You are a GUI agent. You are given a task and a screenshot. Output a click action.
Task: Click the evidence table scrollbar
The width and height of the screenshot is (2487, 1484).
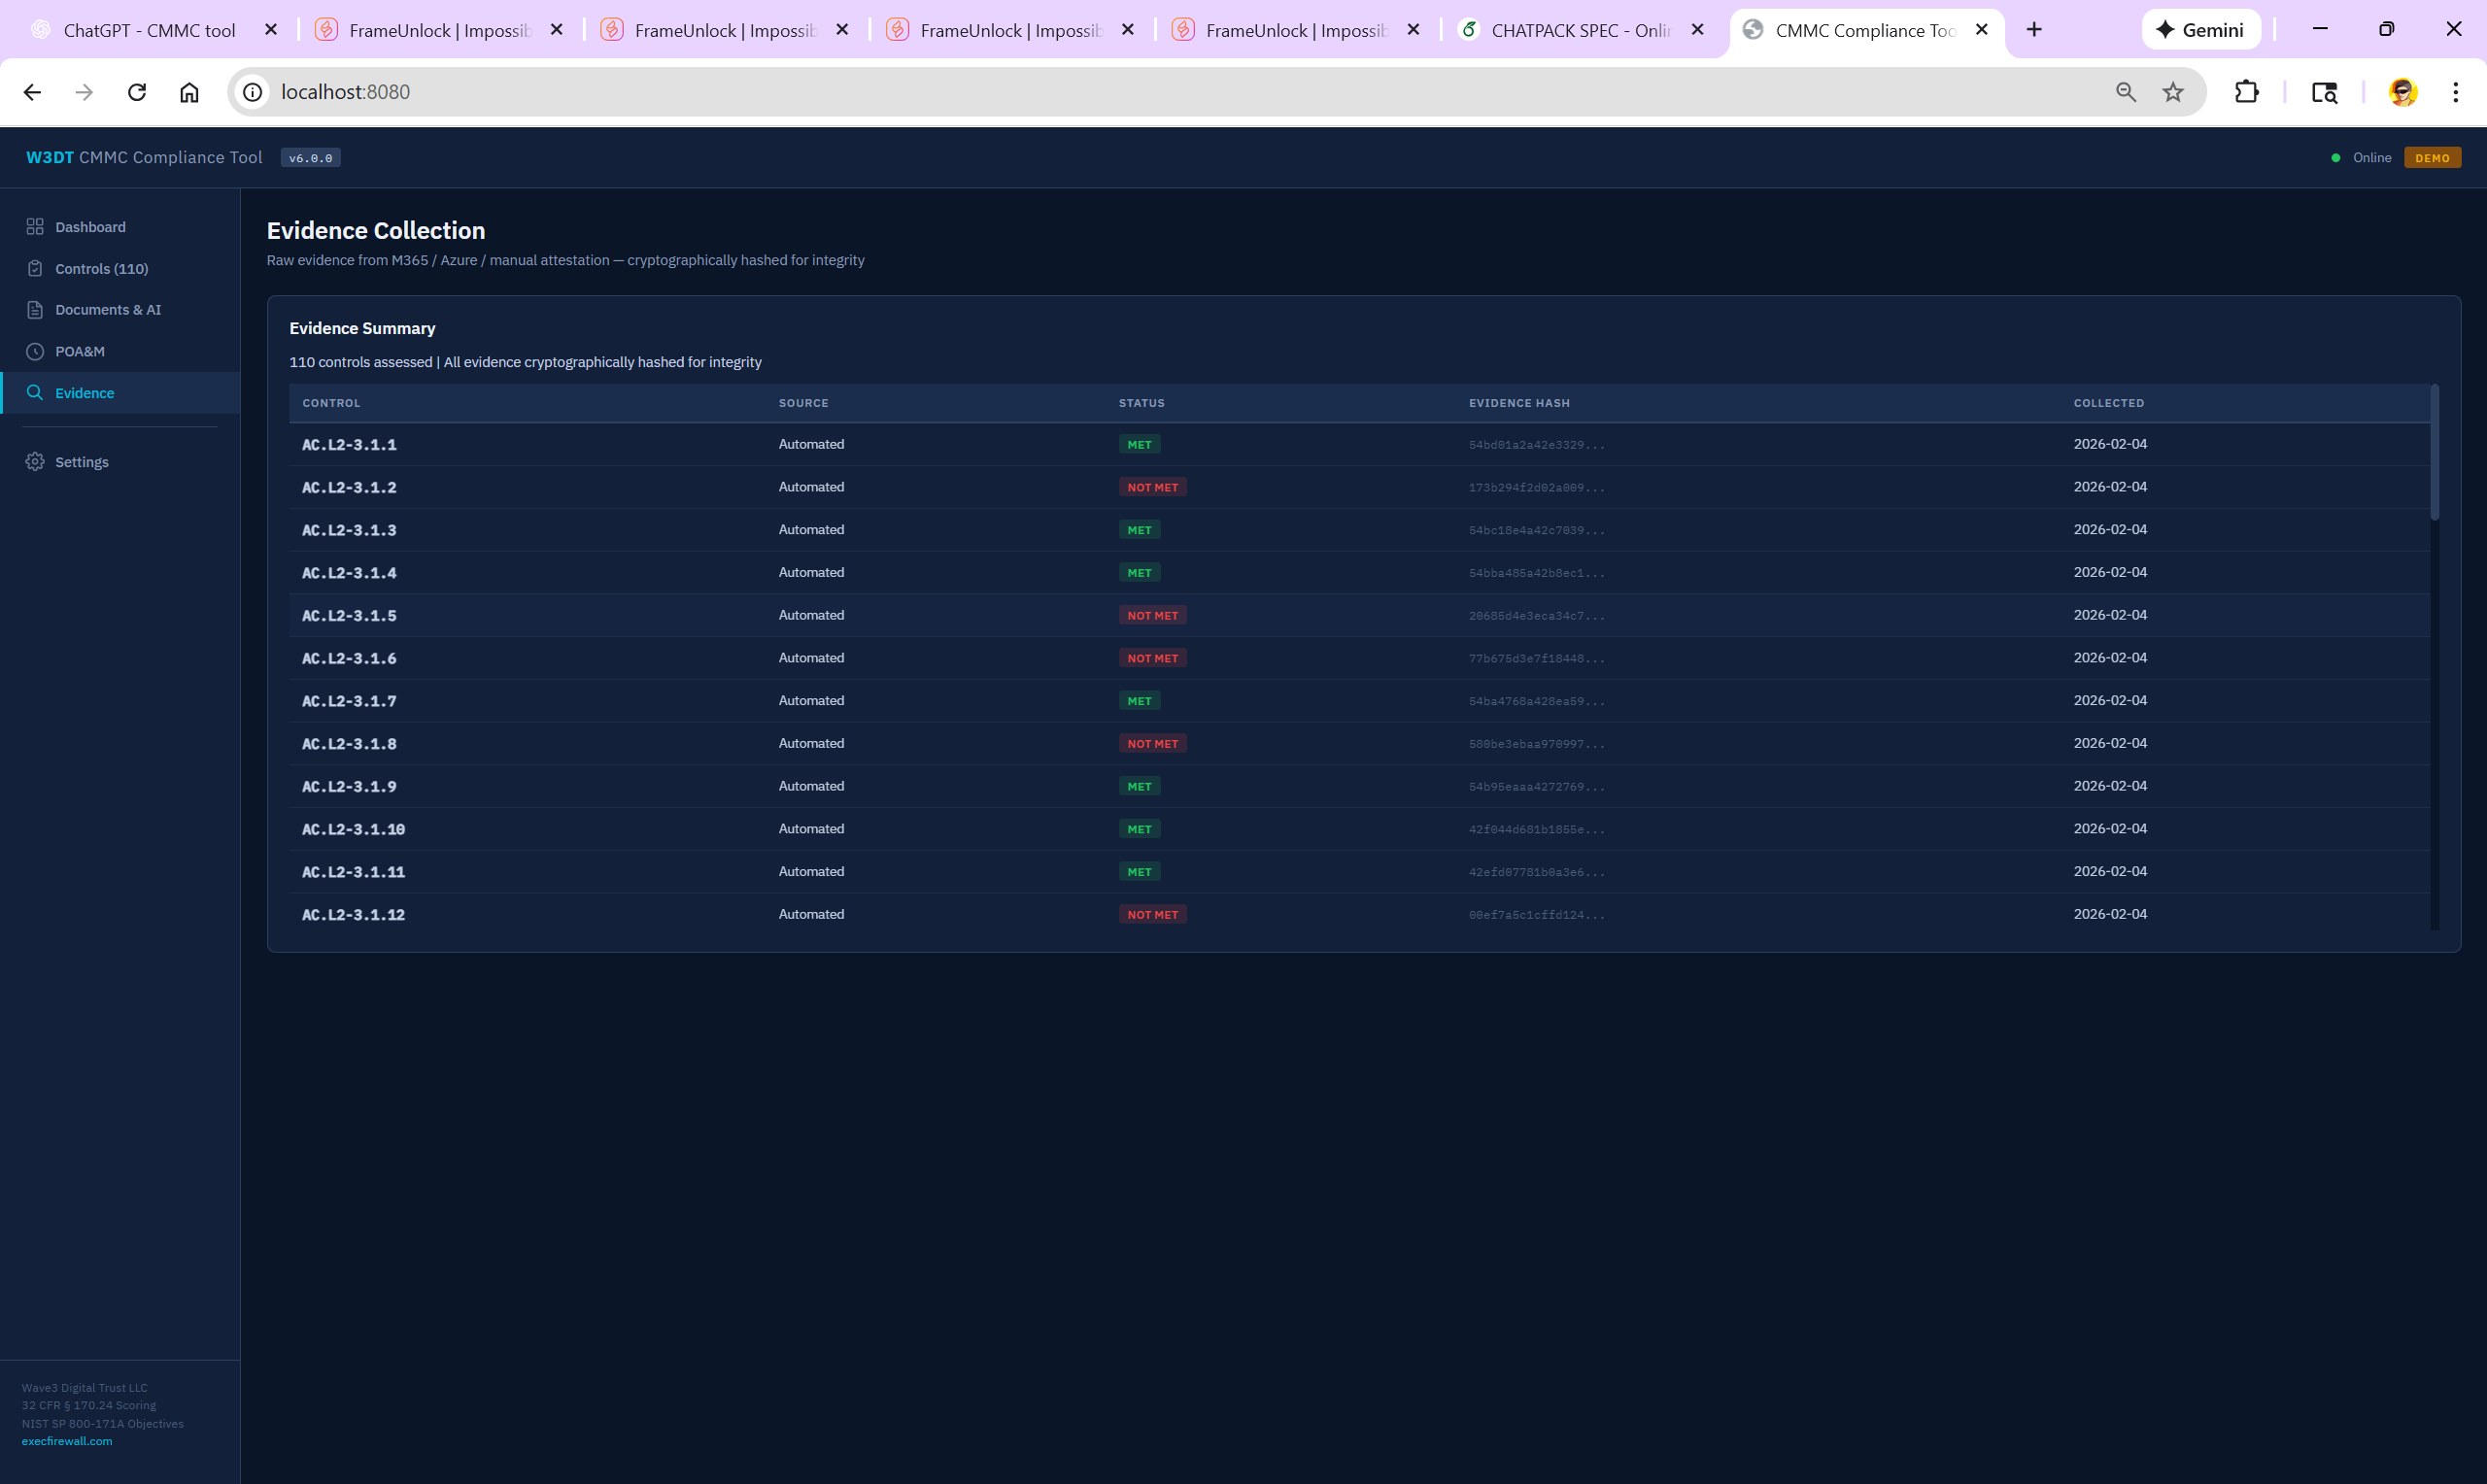[2435, 453]
